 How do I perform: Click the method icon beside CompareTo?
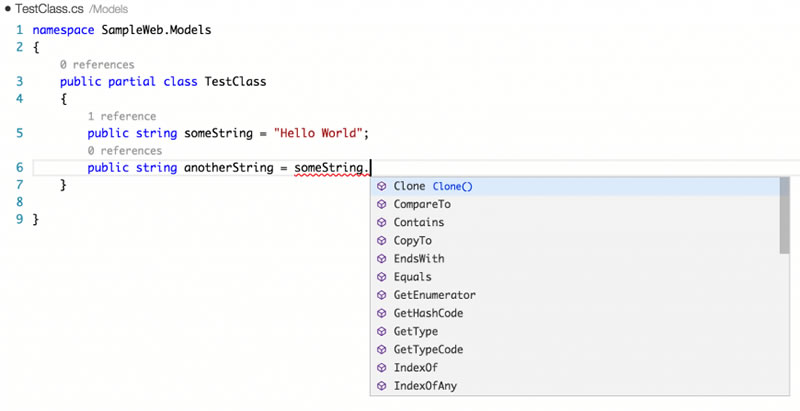(x=381, y=204)
